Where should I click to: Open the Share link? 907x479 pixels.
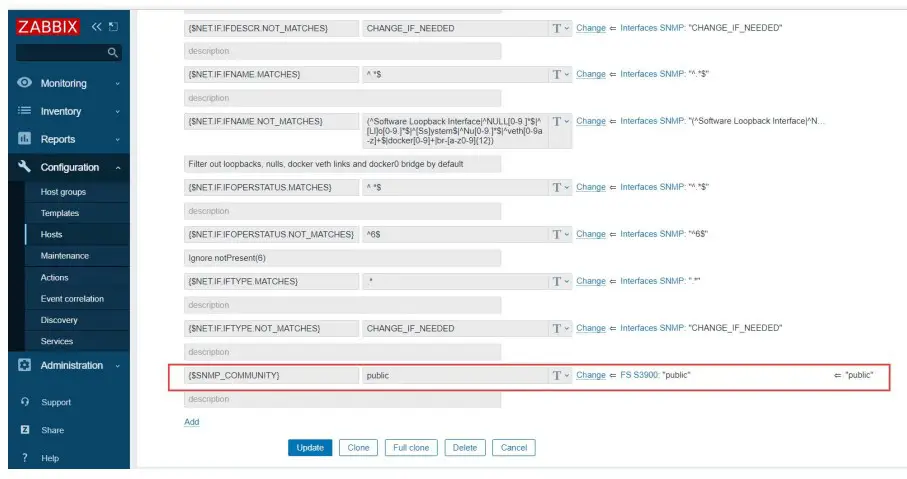point(53,430)
